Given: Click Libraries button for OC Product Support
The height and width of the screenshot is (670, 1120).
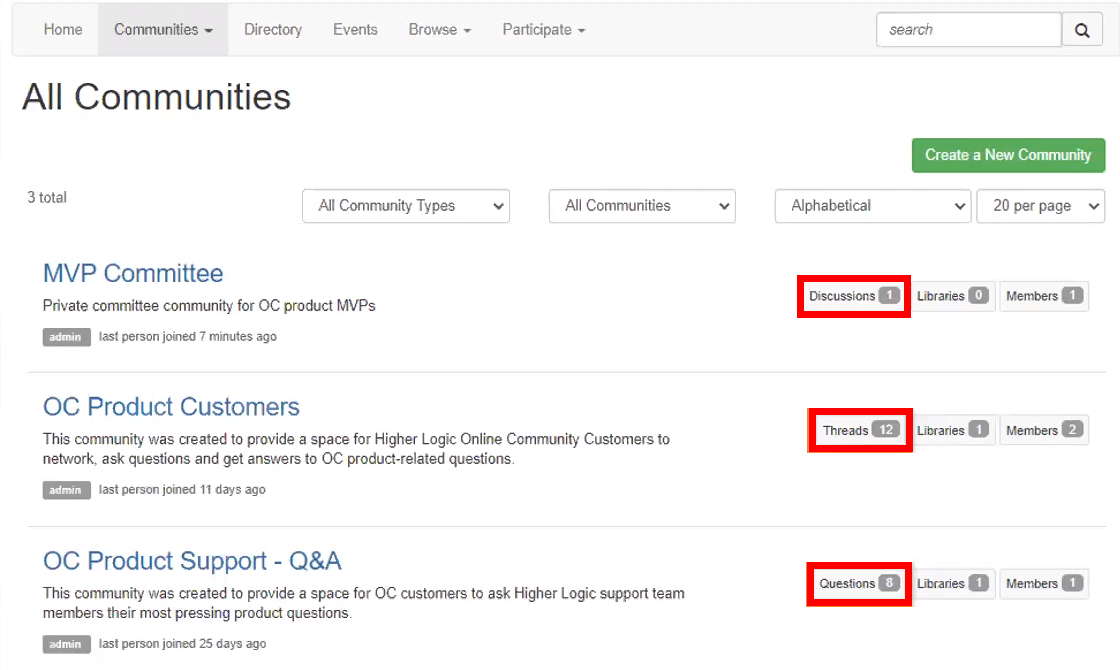Looking at the screenshot, I should click(953, 584).
